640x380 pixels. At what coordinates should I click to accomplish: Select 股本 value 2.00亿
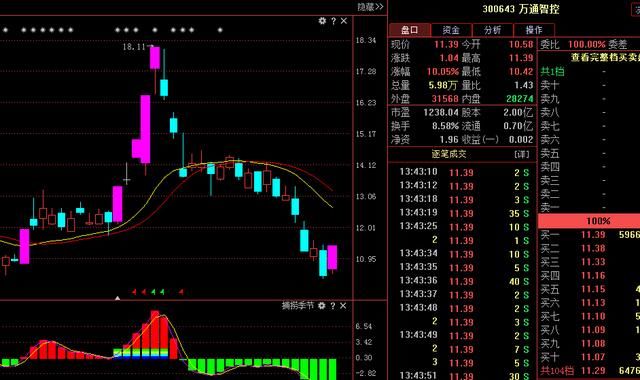click(518, 112)
